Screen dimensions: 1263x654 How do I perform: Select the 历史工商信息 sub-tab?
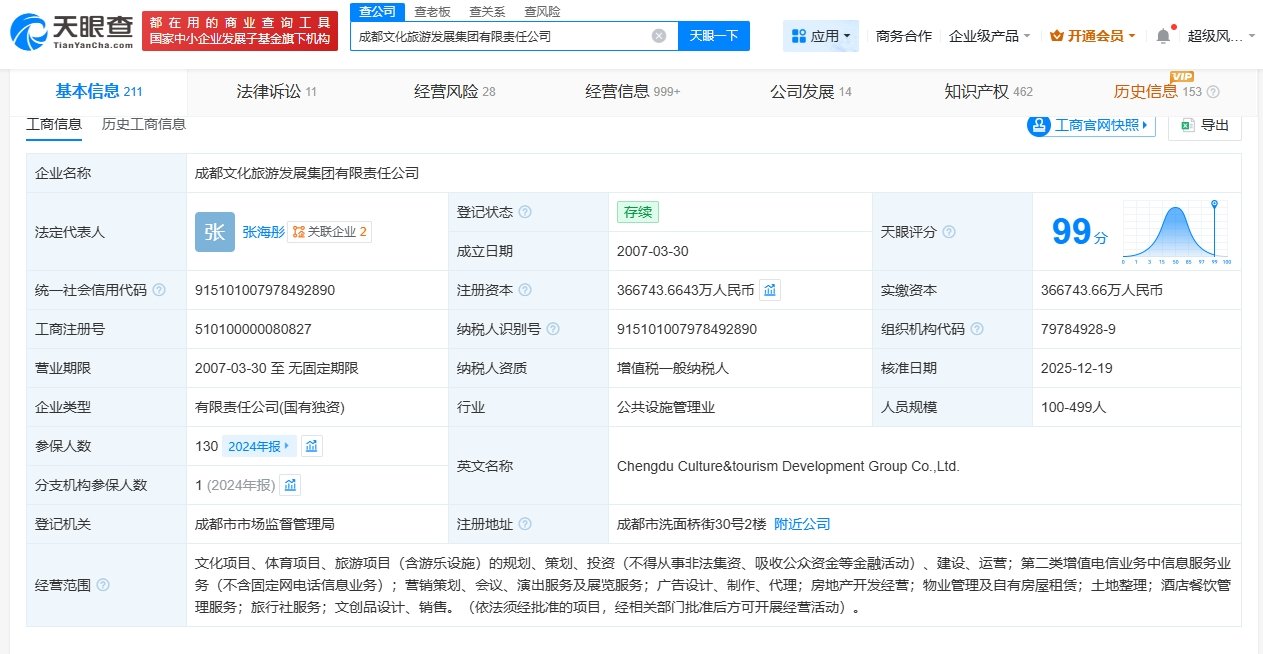coord(144,125)
